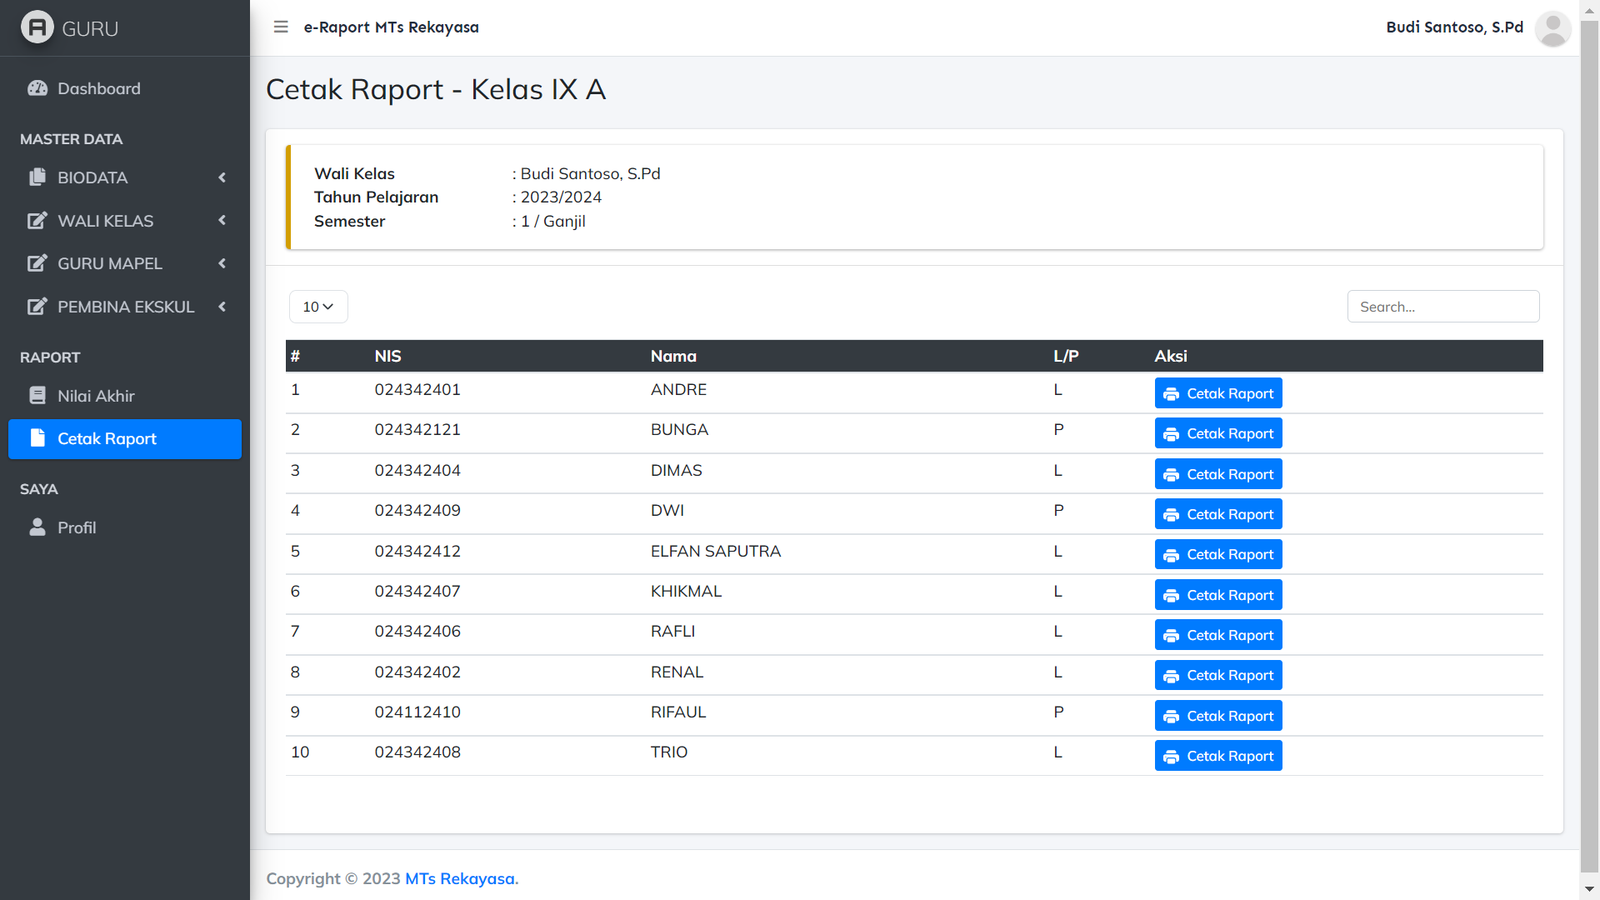Screen dimensions: 1600x900
Task: Click into the Search input field
Action: click(x=1442, y=307)
